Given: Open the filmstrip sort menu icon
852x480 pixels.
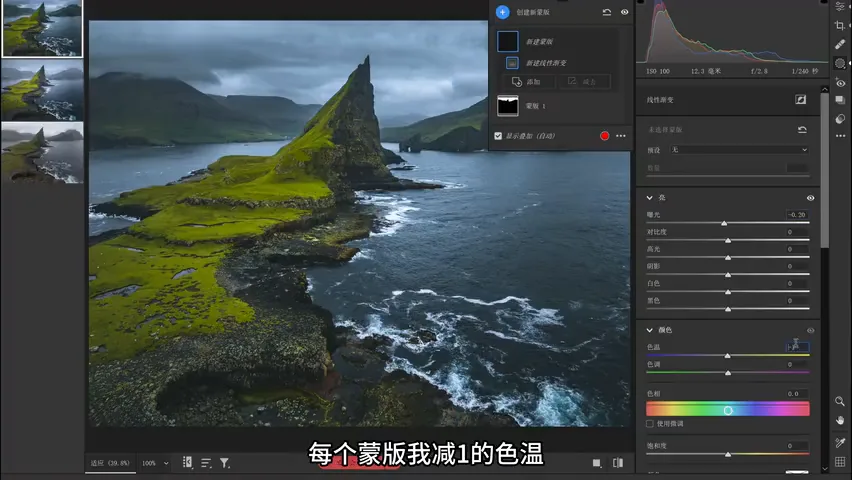Looking at the screenshot, I should point(206,463).
